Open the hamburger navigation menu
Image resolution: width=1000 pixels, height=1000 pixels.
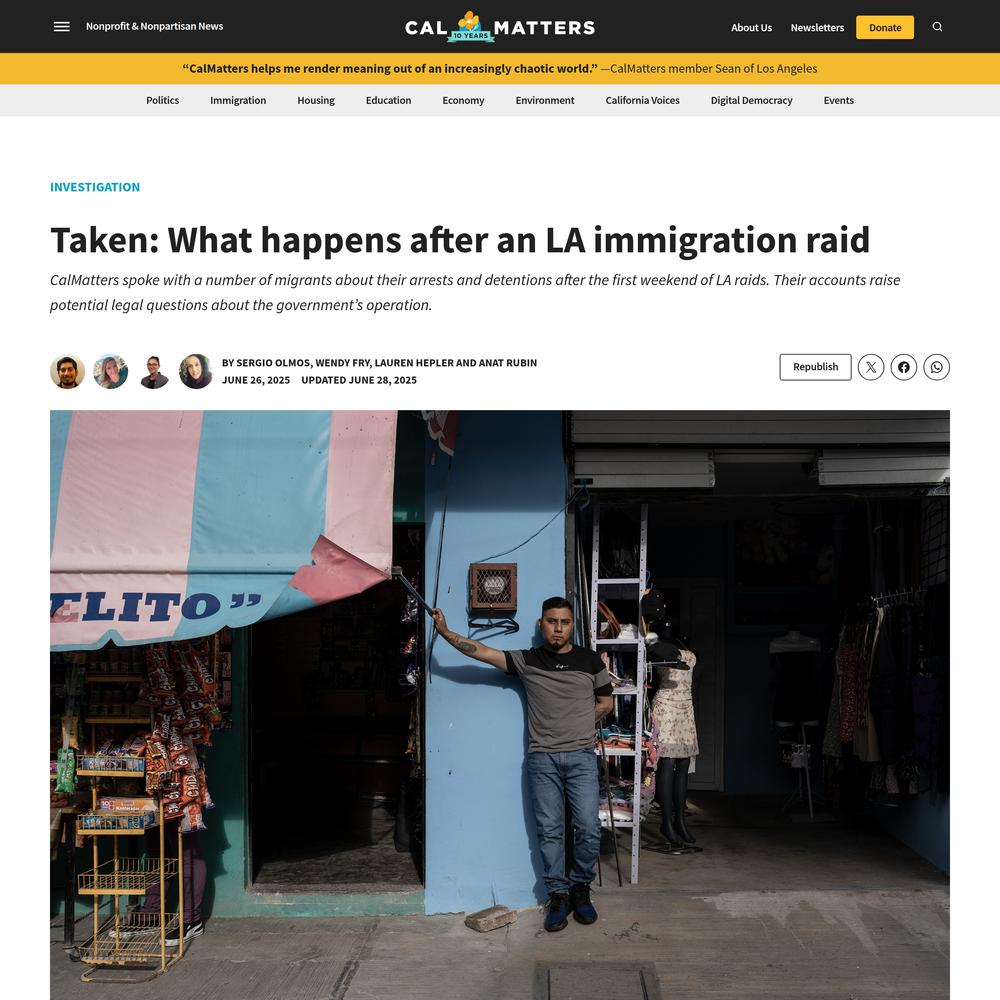61,27
